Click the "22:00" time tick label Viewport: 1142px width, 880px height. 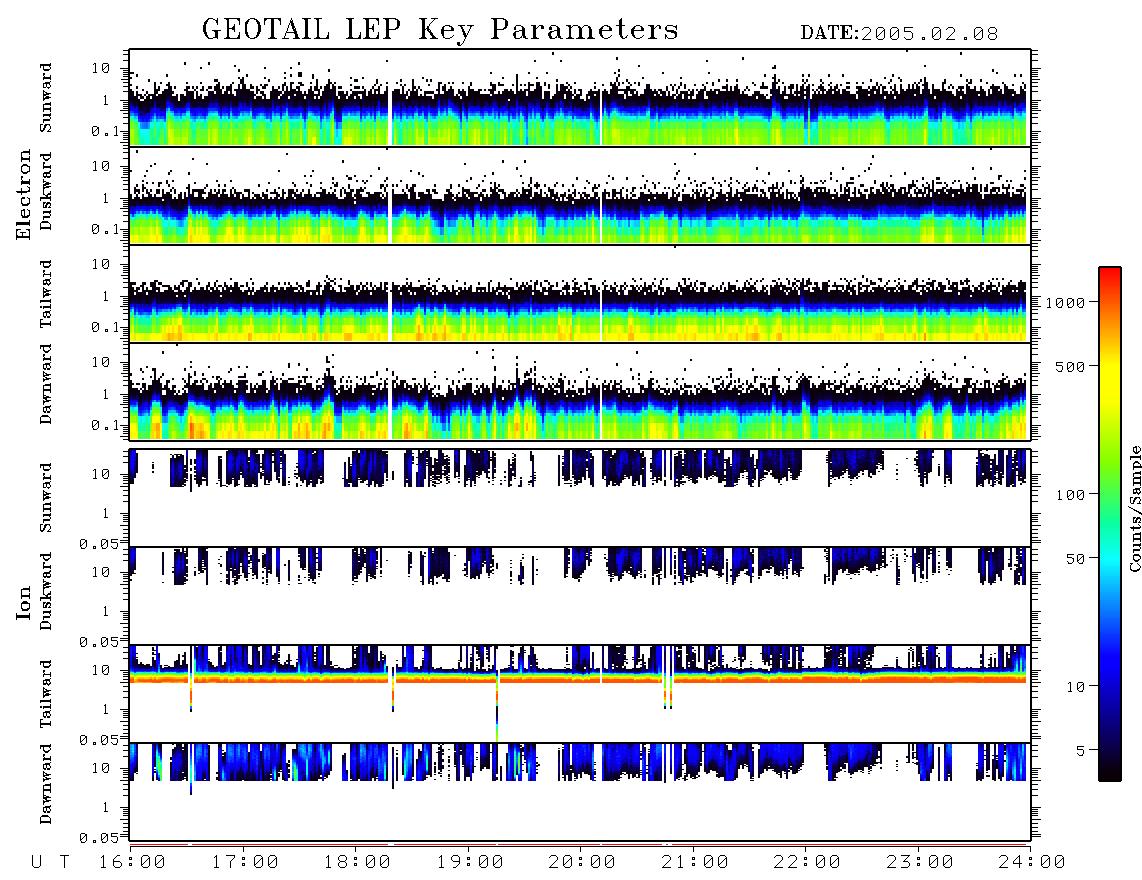808,863
